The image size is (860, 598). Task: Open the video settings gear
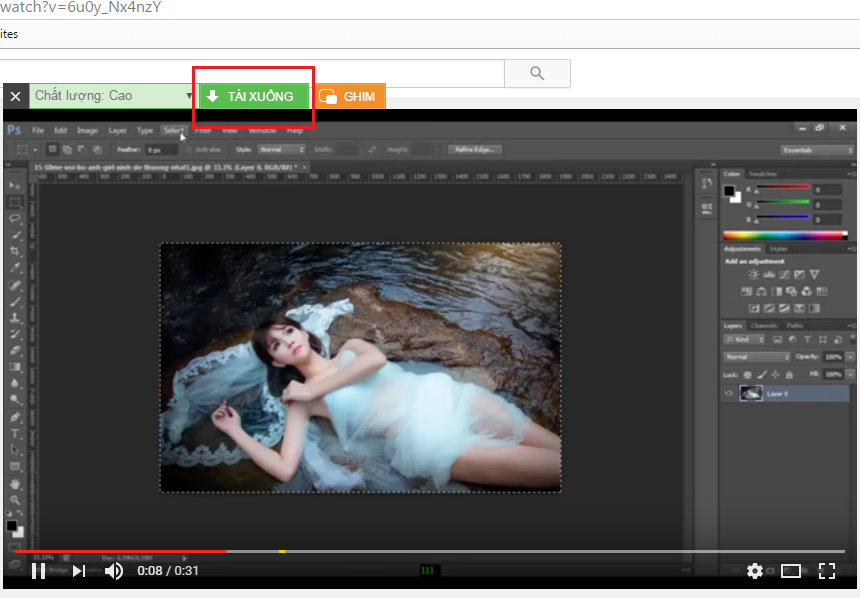(755, 571)
